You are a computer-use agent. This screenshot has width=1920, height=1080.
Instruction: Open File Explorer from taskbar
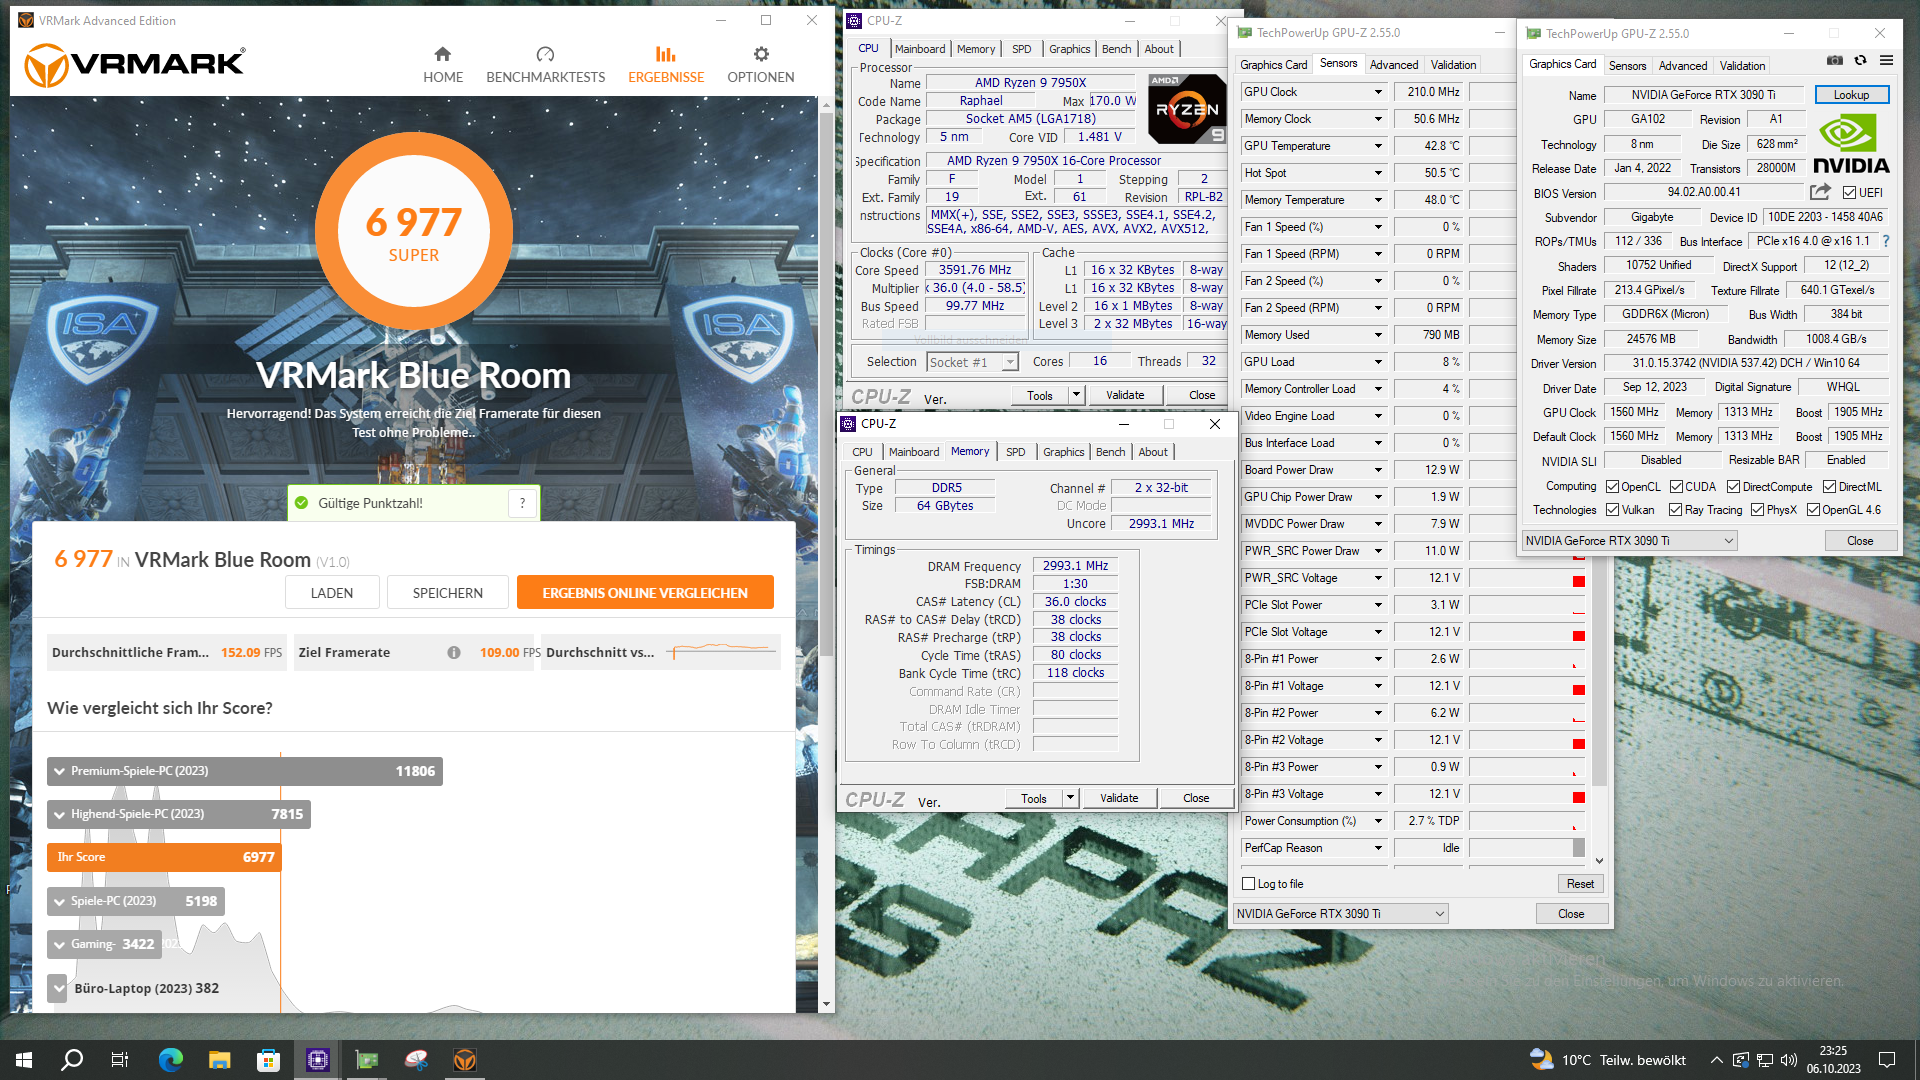coord(220,1060)
